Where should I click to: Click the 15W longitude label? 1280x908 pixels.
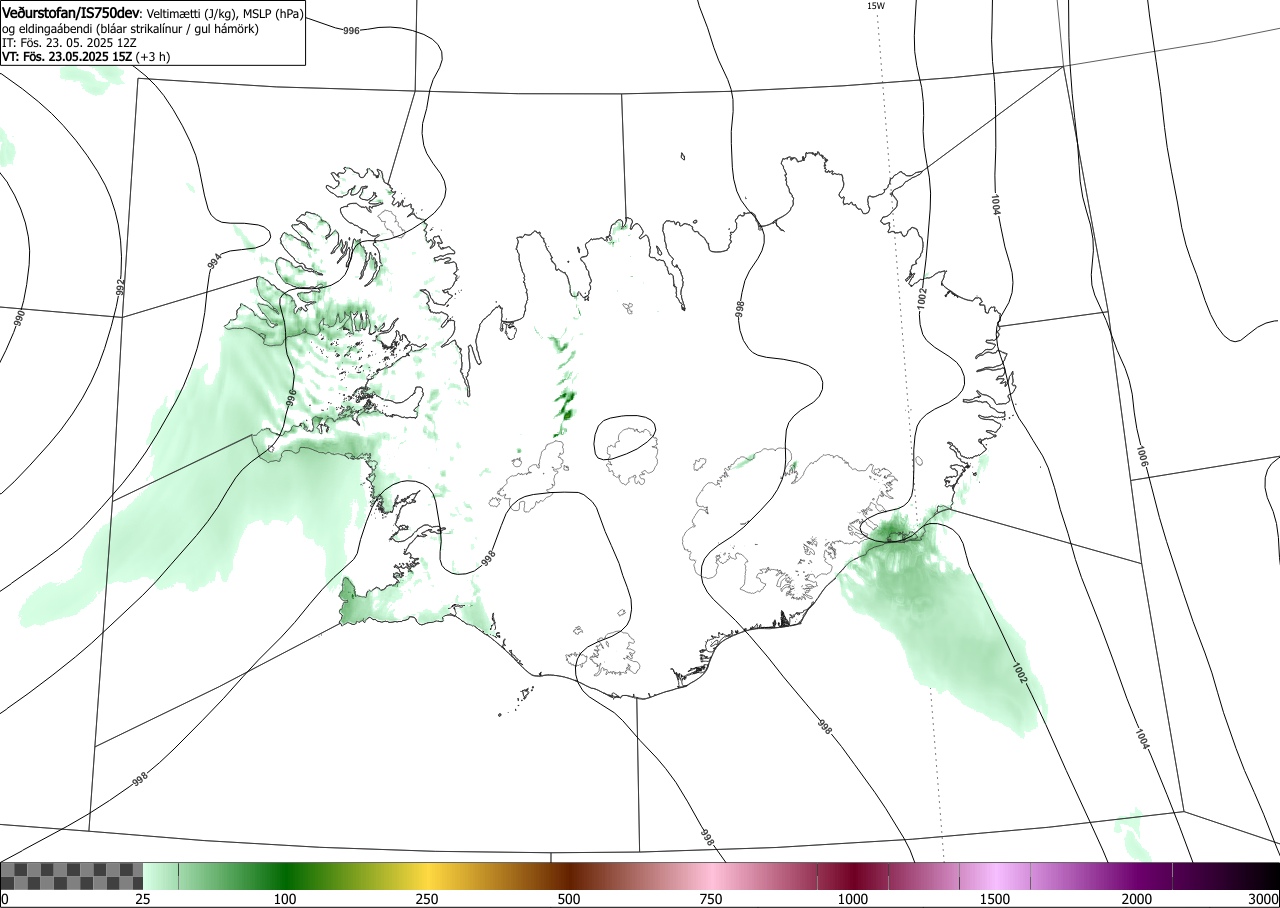click(876, 6)
